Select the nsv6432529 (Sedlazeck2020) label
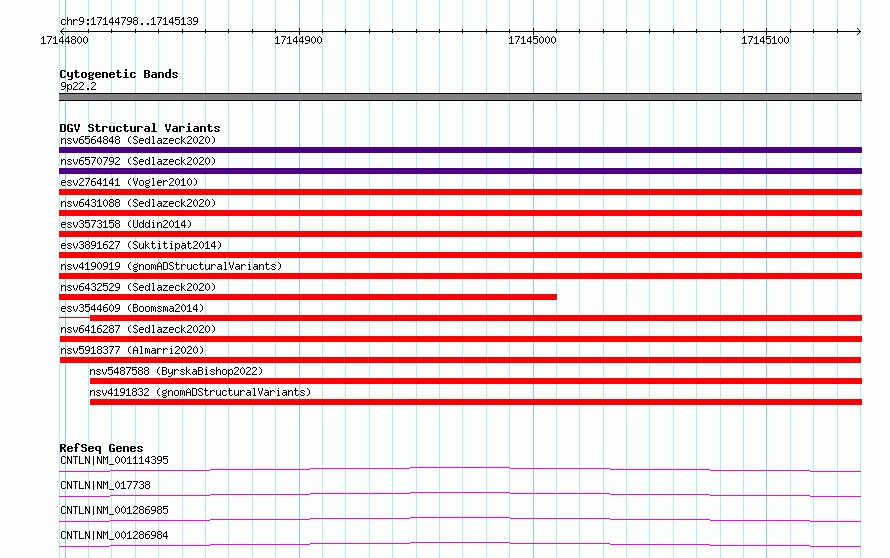Screen dimensions: 890x558 (138, 287)
